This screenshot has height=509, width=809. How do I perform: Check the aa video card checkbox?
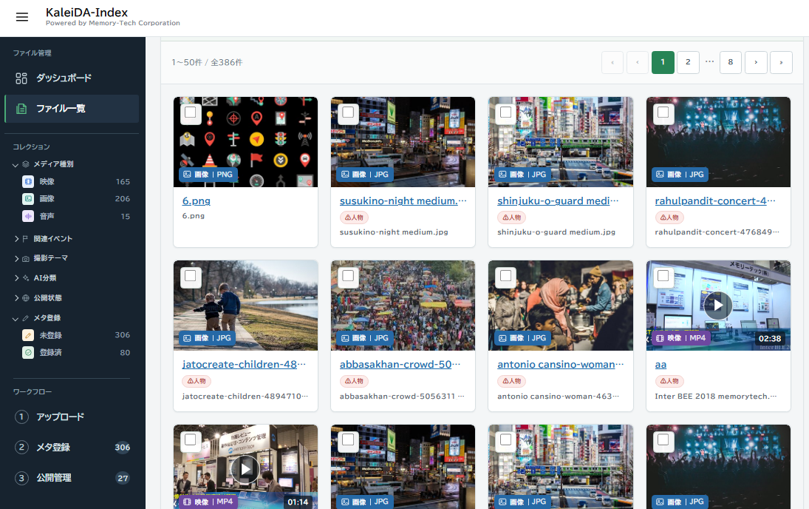[664, 276]
